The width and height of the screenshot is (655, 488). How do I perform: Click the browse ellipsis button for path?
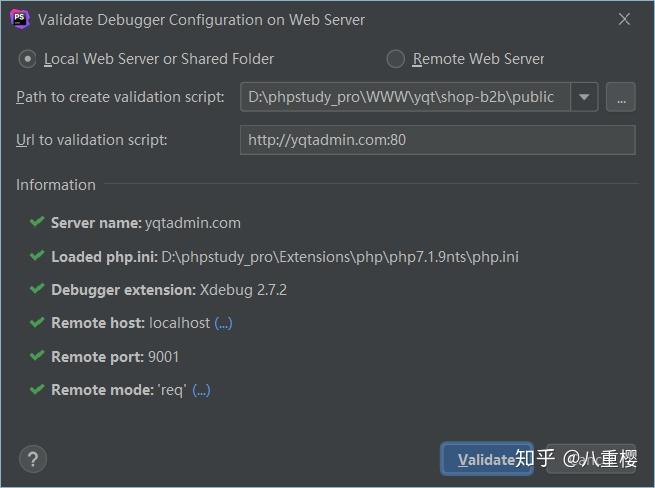621,97
